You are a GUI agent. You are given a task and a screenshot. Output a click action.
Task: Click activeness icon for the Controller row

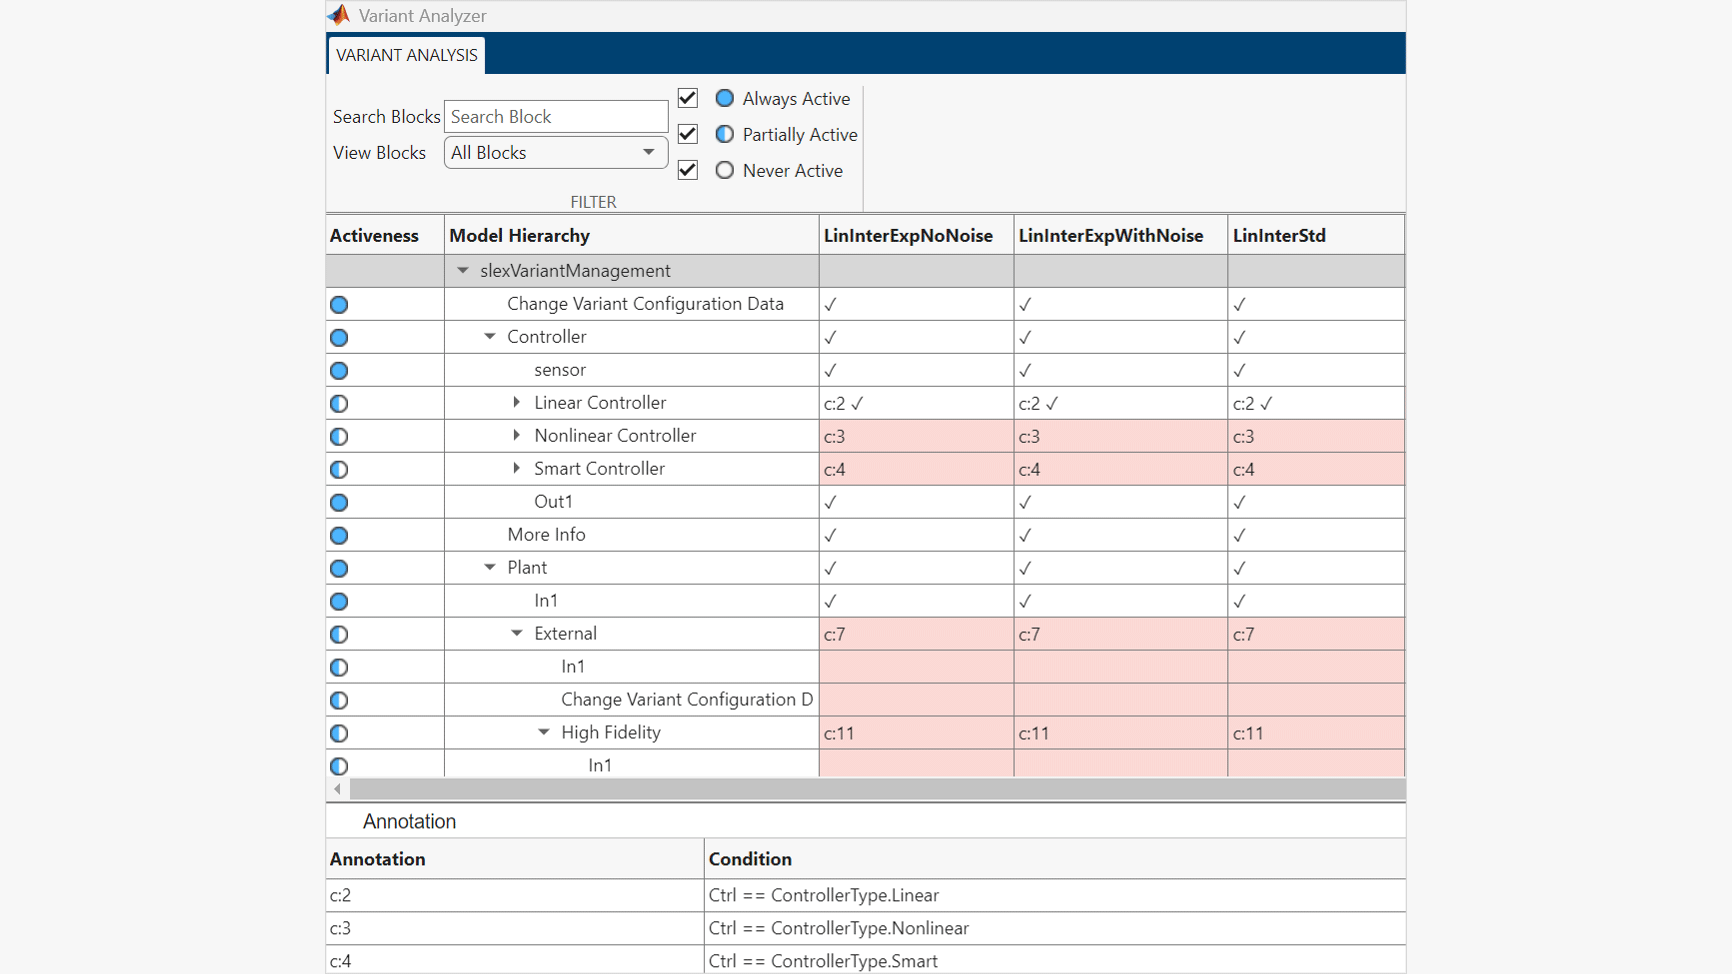339,337
